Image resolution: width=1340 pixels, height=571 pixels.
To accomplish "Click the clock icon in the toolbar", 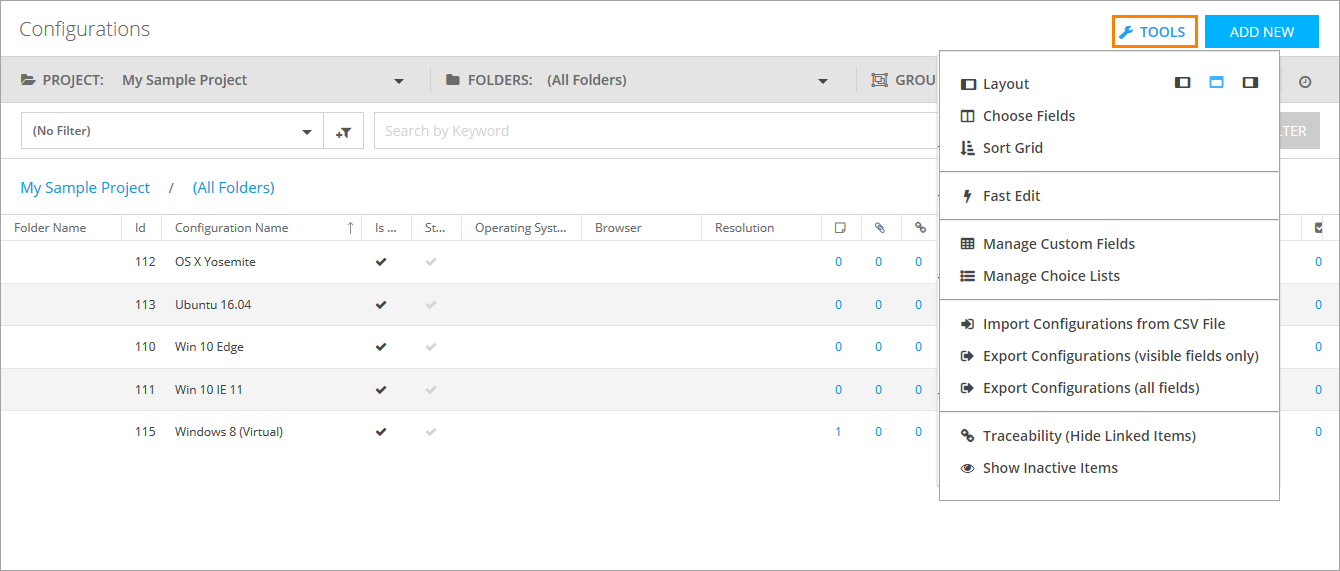I will 1305,81.
